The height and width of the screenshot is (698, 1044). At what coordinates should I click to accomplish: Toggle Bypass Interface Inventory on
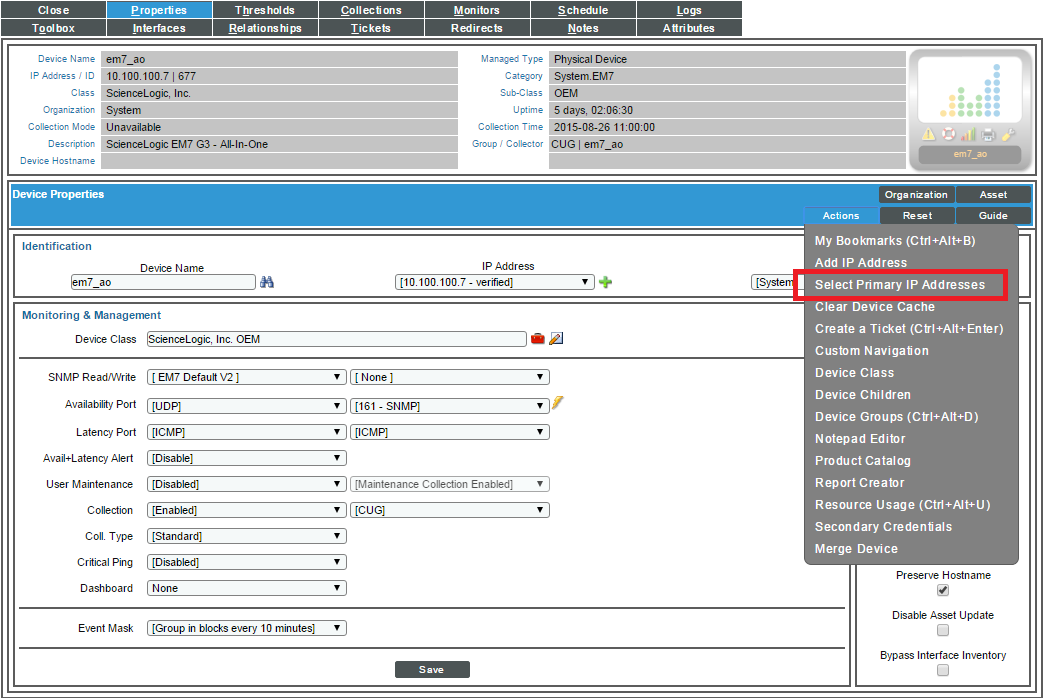click(942, 670)
